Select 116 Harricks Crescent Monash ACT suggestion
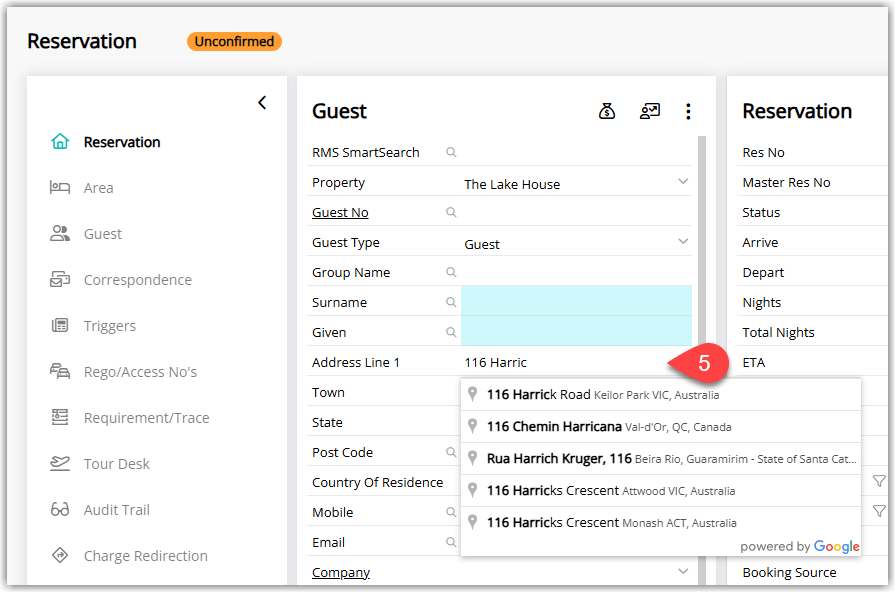 coord(661,522)
